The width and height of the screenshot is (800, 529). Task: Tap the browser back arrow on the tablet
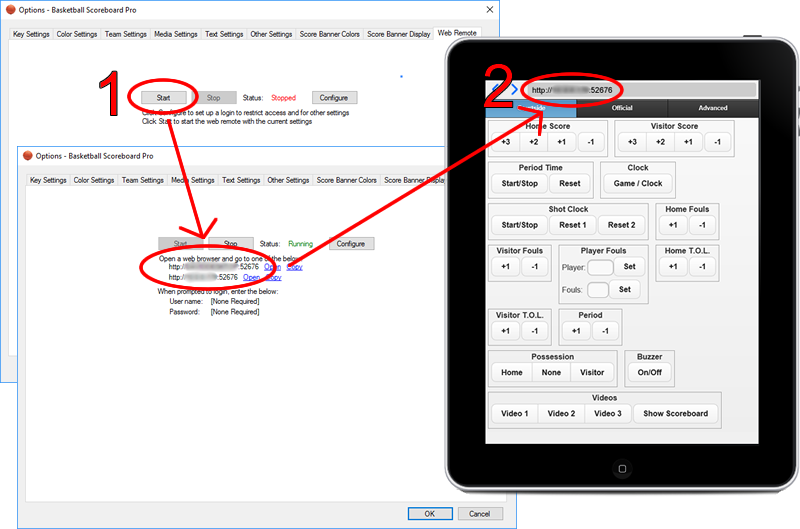[497, 90]
